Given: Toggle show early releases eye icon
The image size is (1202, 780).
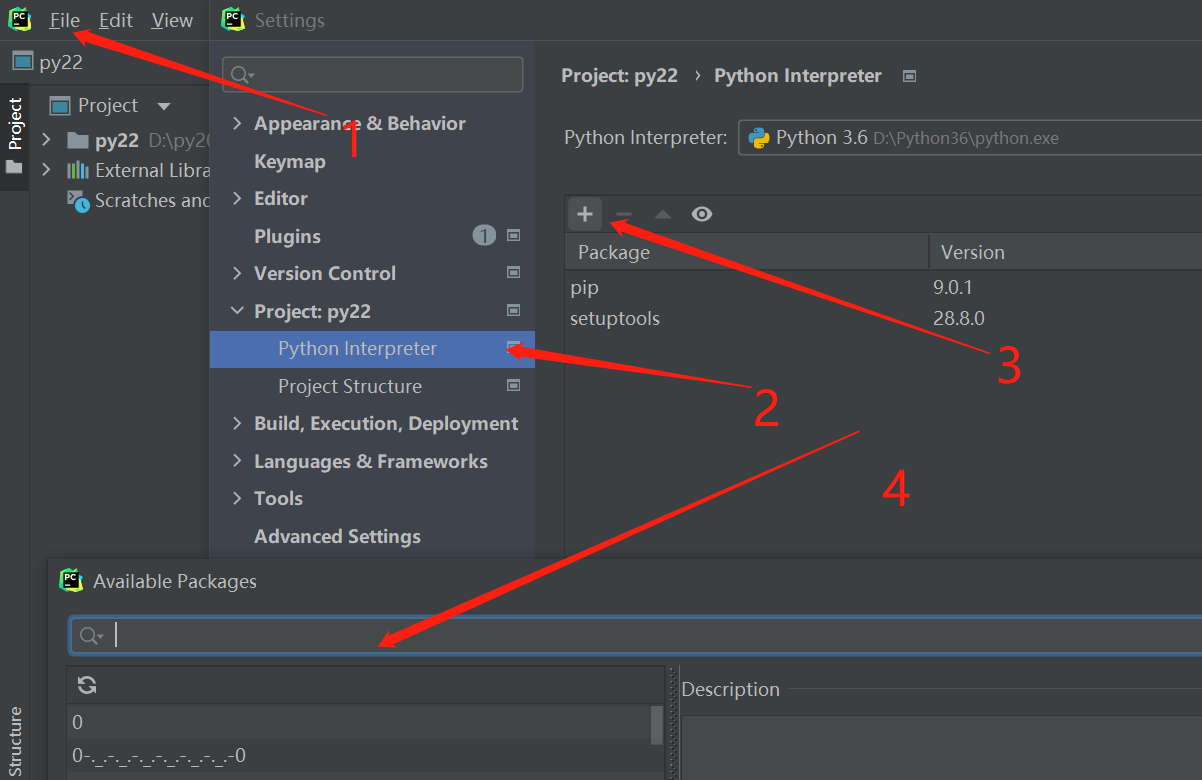Looking at the screenshot, I should click(x=702, y=214).
